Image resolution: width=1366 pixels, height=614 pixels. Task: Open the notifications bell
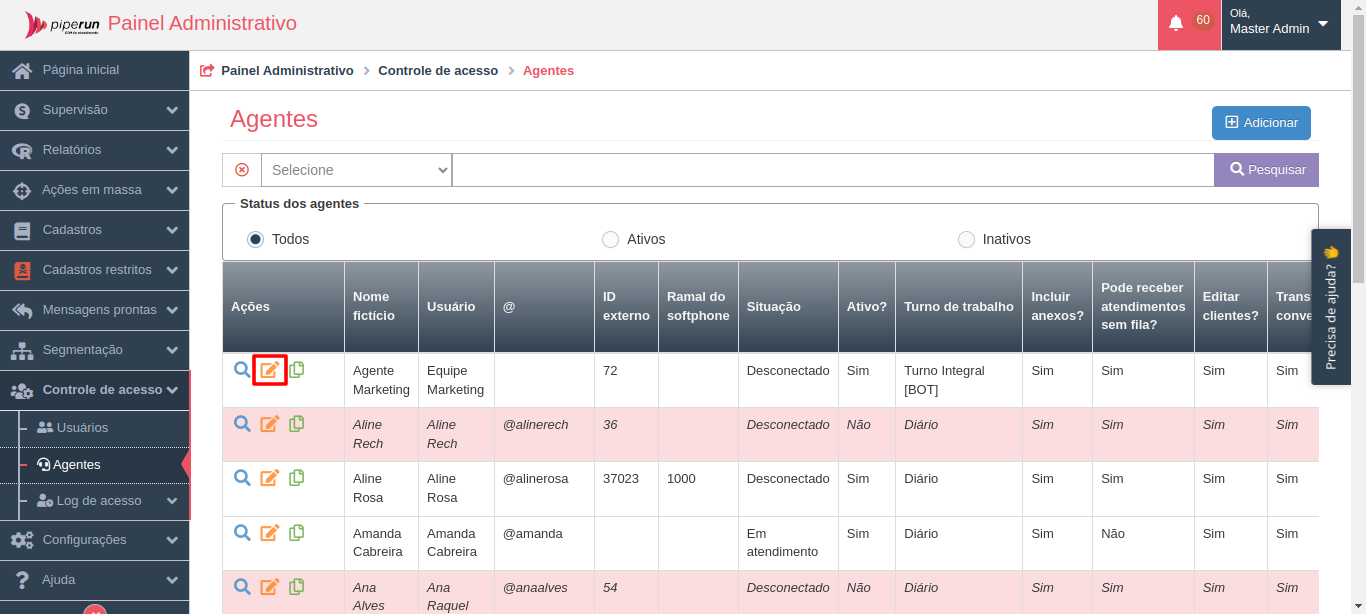[x=1176, y=23]
